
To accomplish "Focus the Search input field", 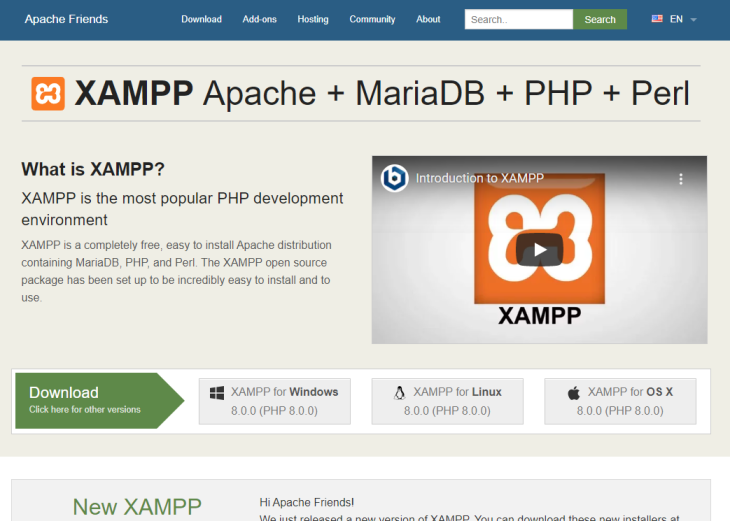I will (x=519, y=20).
